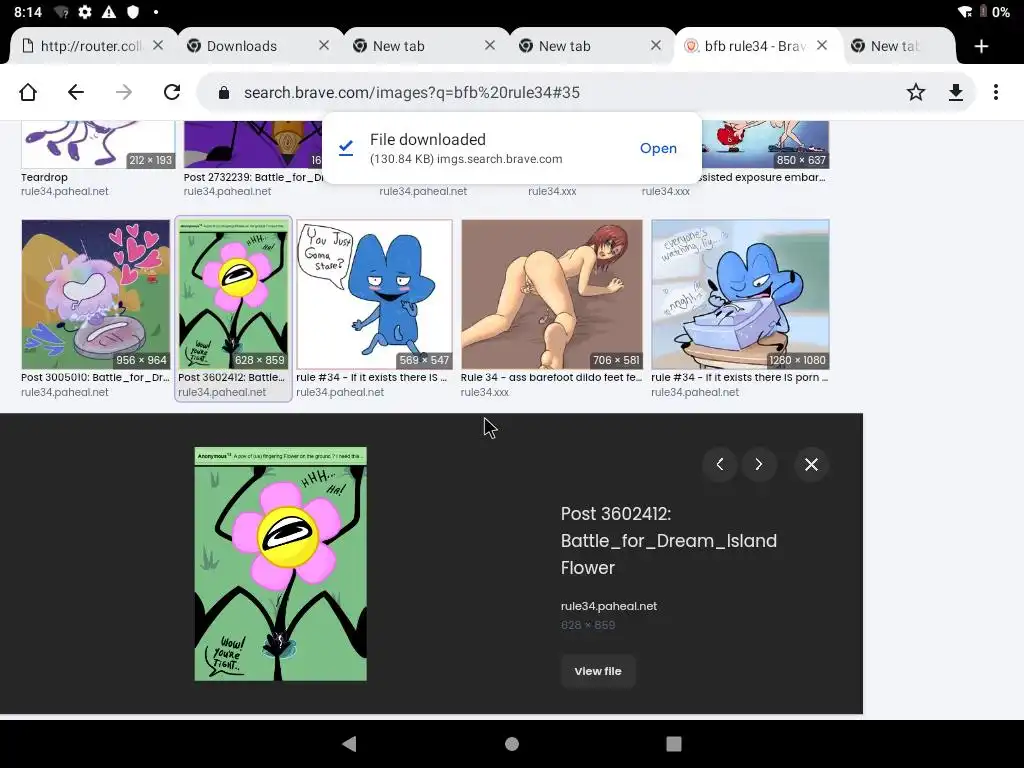The width and height of the screenshot is (1024, 768).
Task: Tap Android recent apps square button
Action: [674, 744]
